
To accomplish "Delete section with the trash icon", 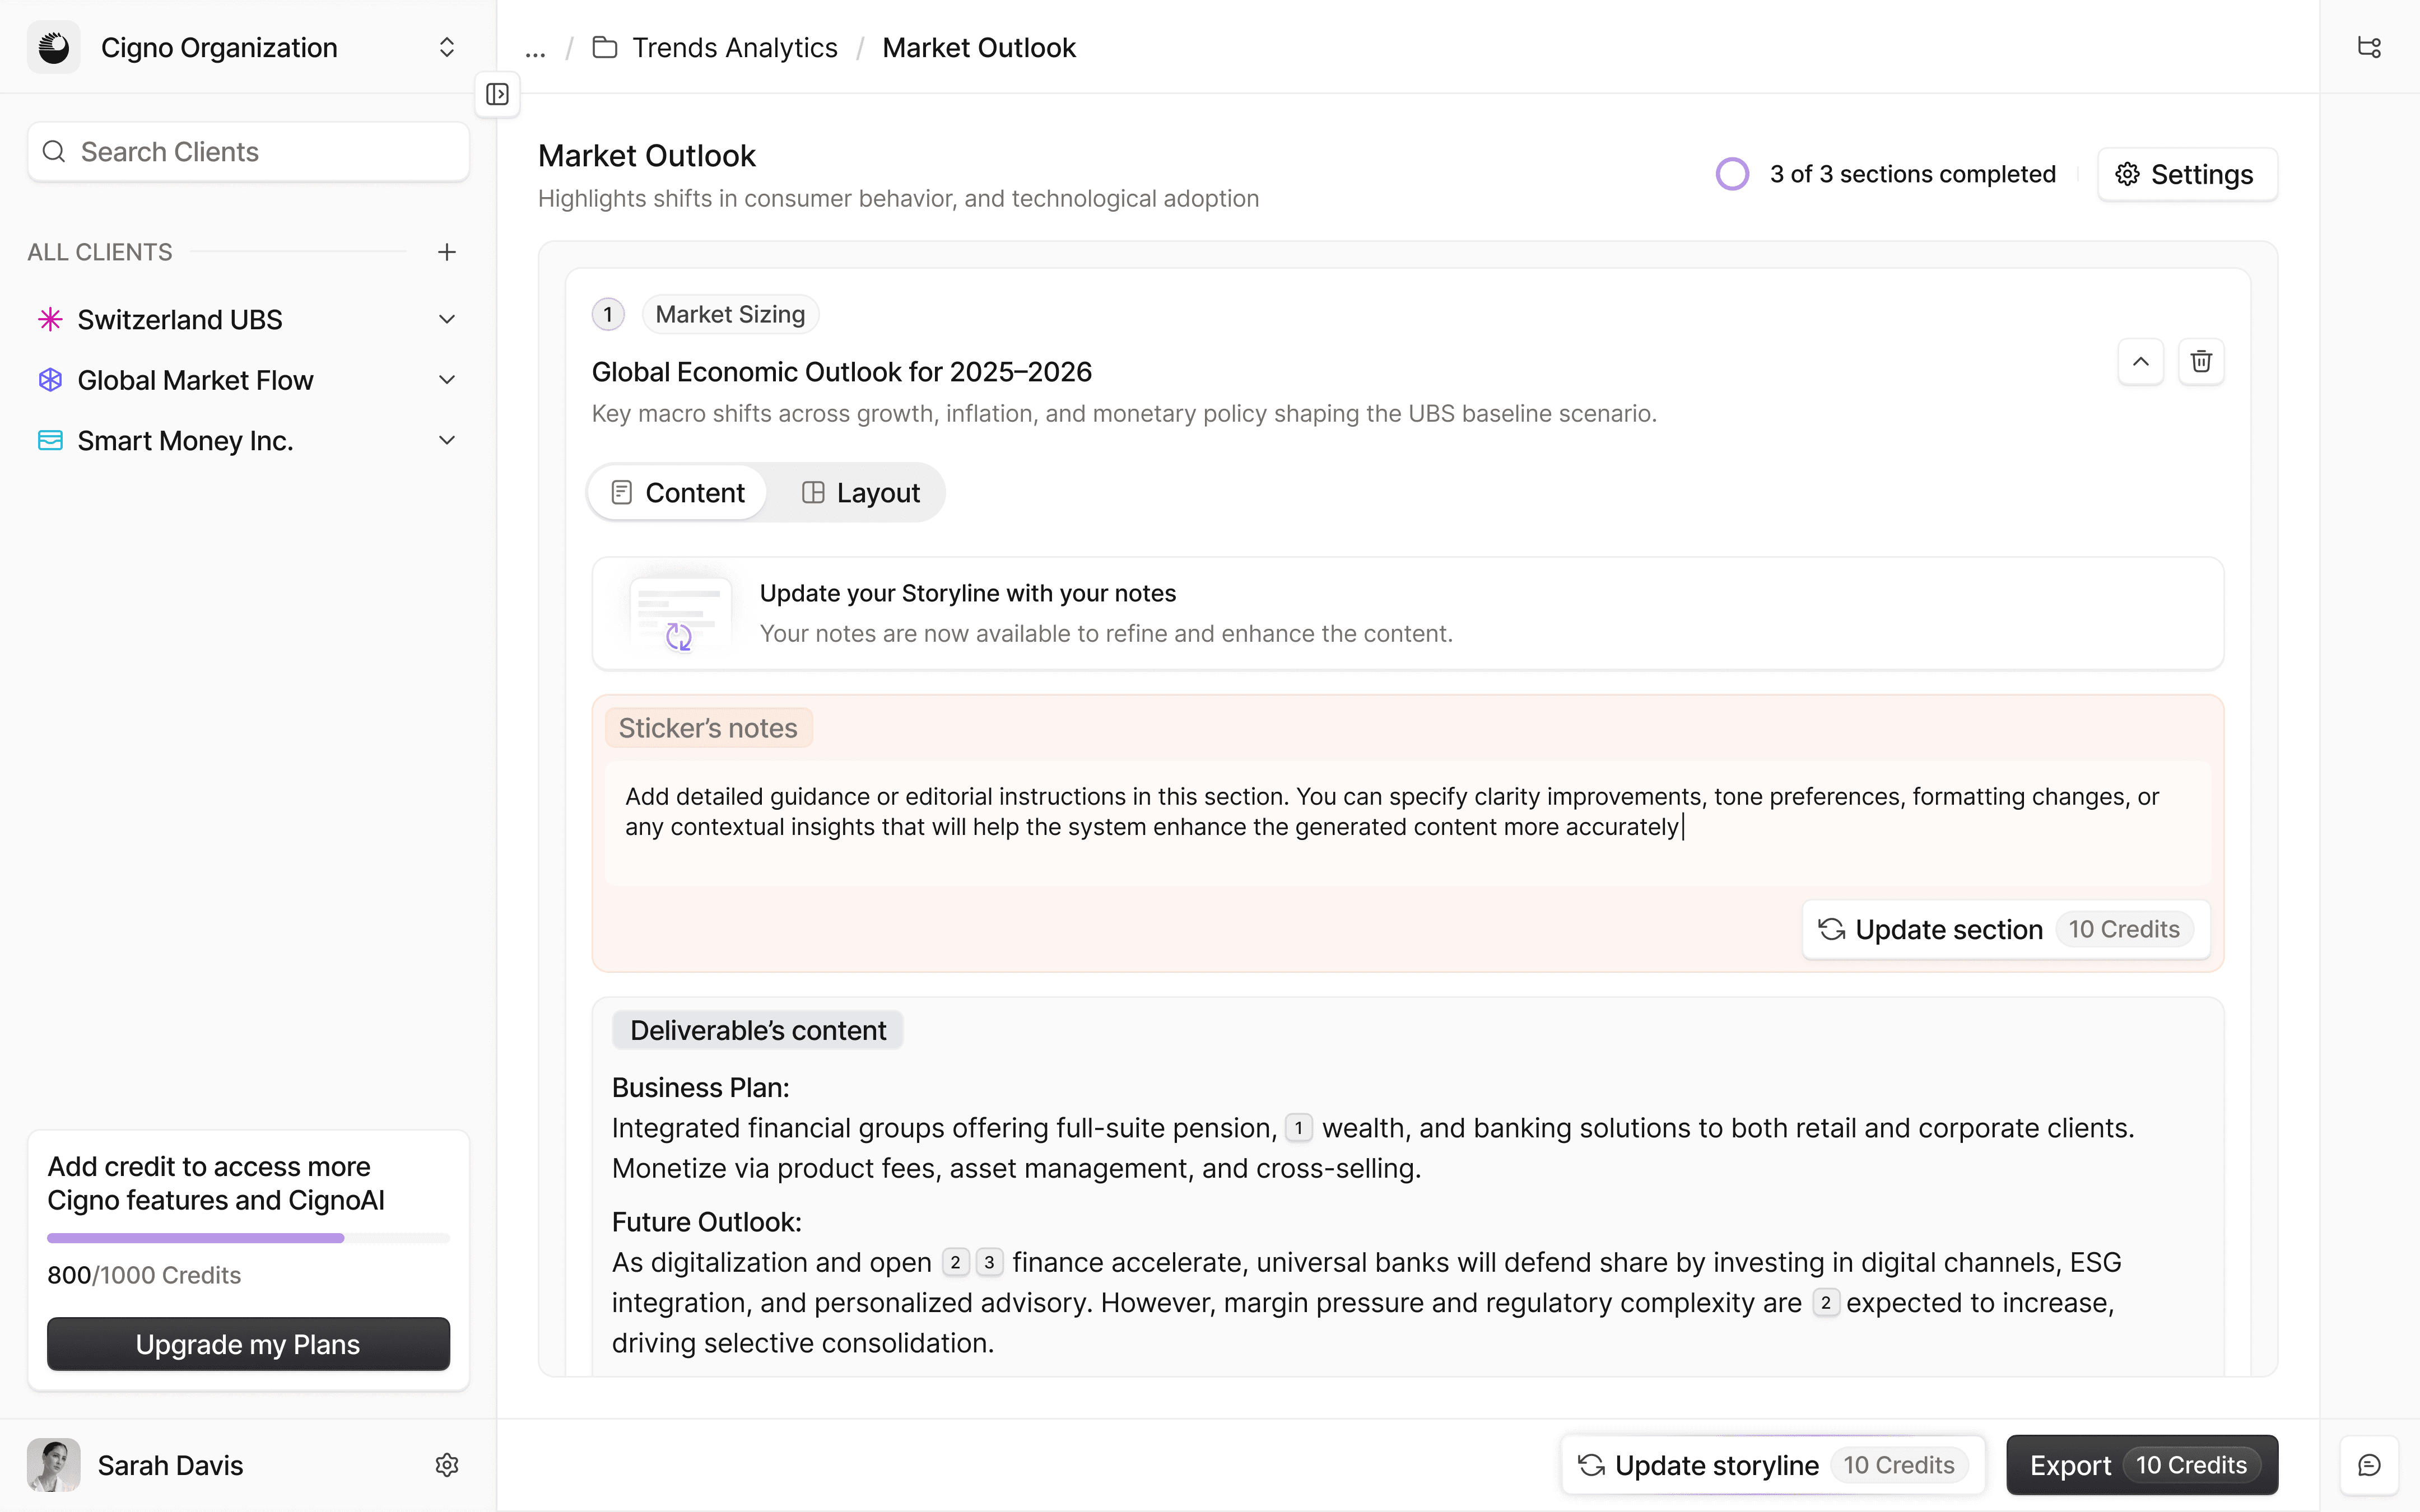I will pos(2201,361).
